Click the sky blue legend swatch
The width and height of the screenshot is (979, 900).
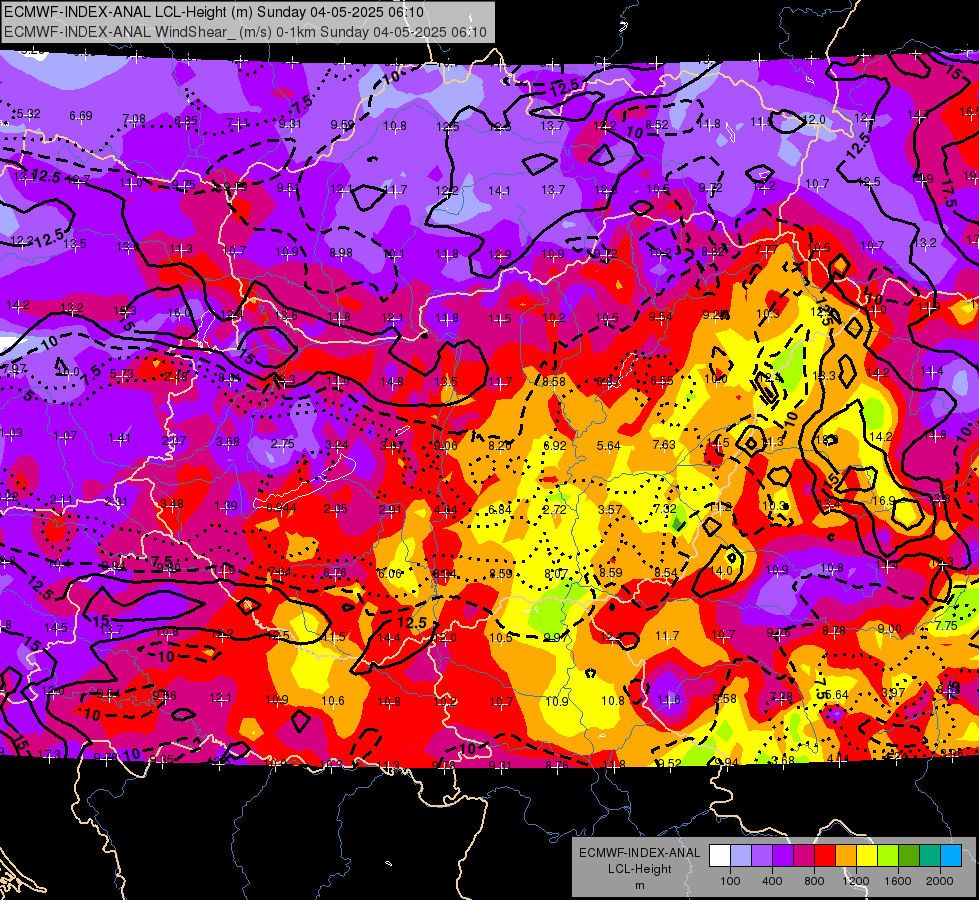click(x=952, y=856)
